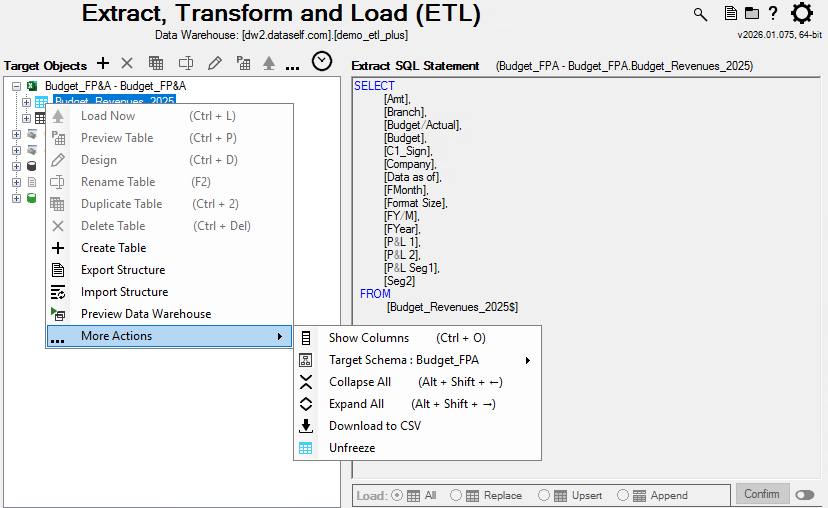This screenshot has width=828, height=508.
Task: Flip the toggle switch beside Confirm
Action: pos(804,495)
